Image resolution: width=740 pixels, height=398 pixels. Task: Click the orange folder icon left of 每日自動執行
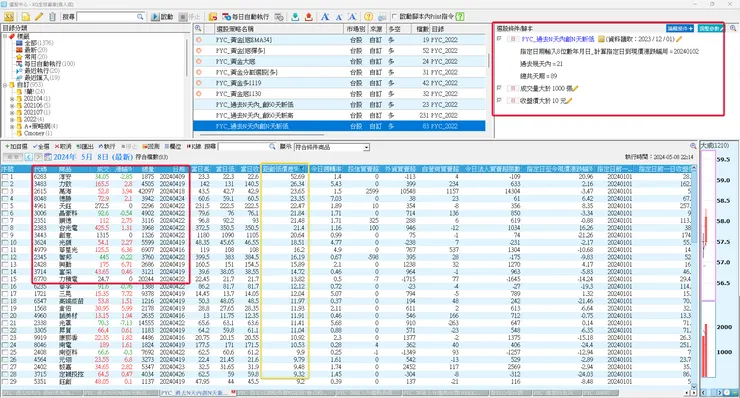213,17
